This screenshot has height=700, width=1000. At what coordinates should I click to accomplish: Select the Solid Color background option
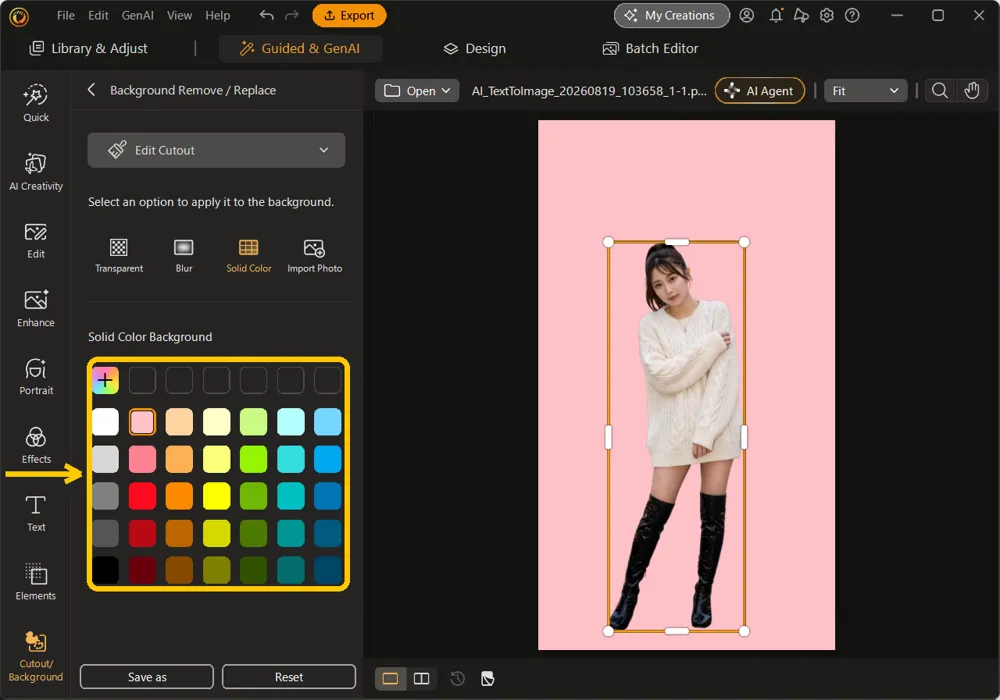[249, 255]
